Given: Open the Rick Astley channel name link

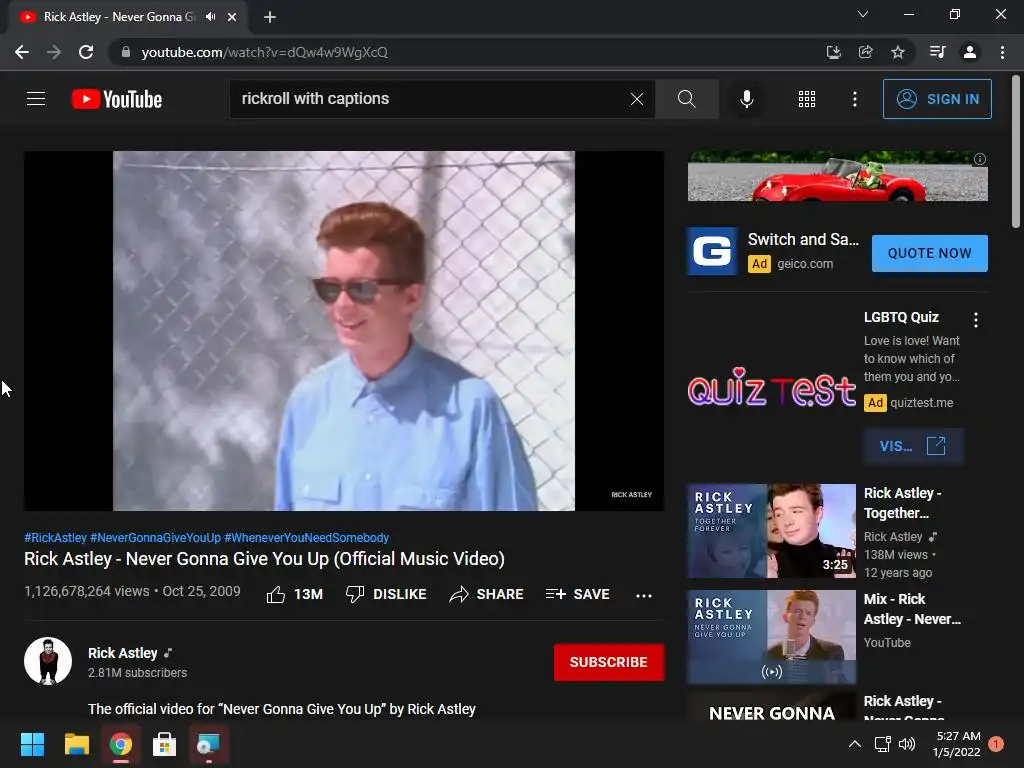Looking at the screenshot, I should [123, 653].
